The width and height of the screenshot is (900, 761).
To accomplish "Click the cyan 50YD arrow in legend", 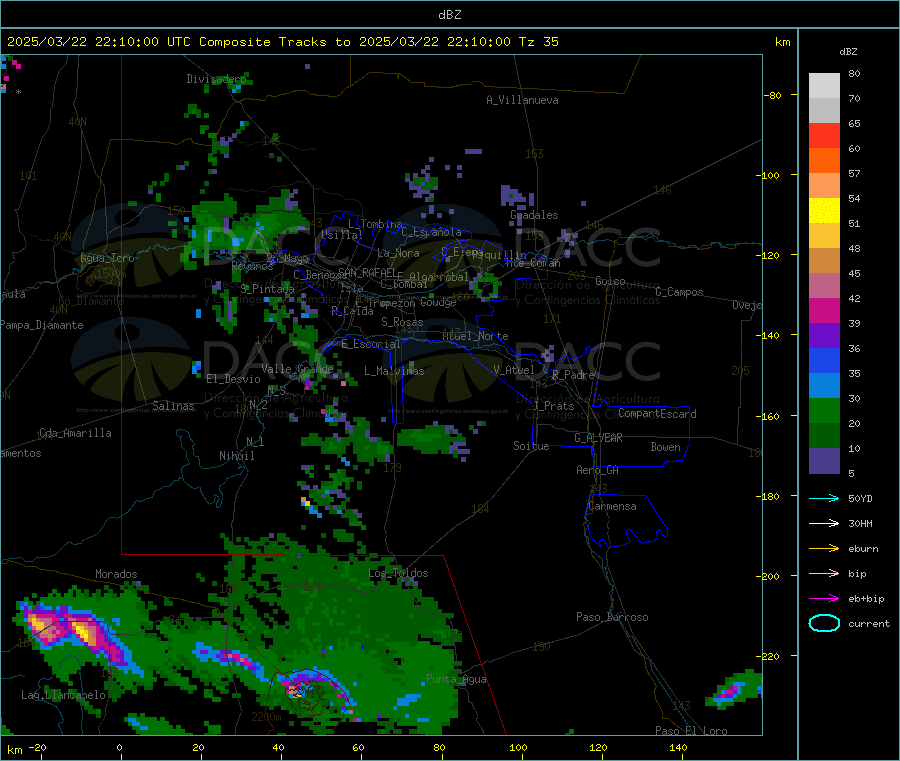I will click(x=824, y=498).
